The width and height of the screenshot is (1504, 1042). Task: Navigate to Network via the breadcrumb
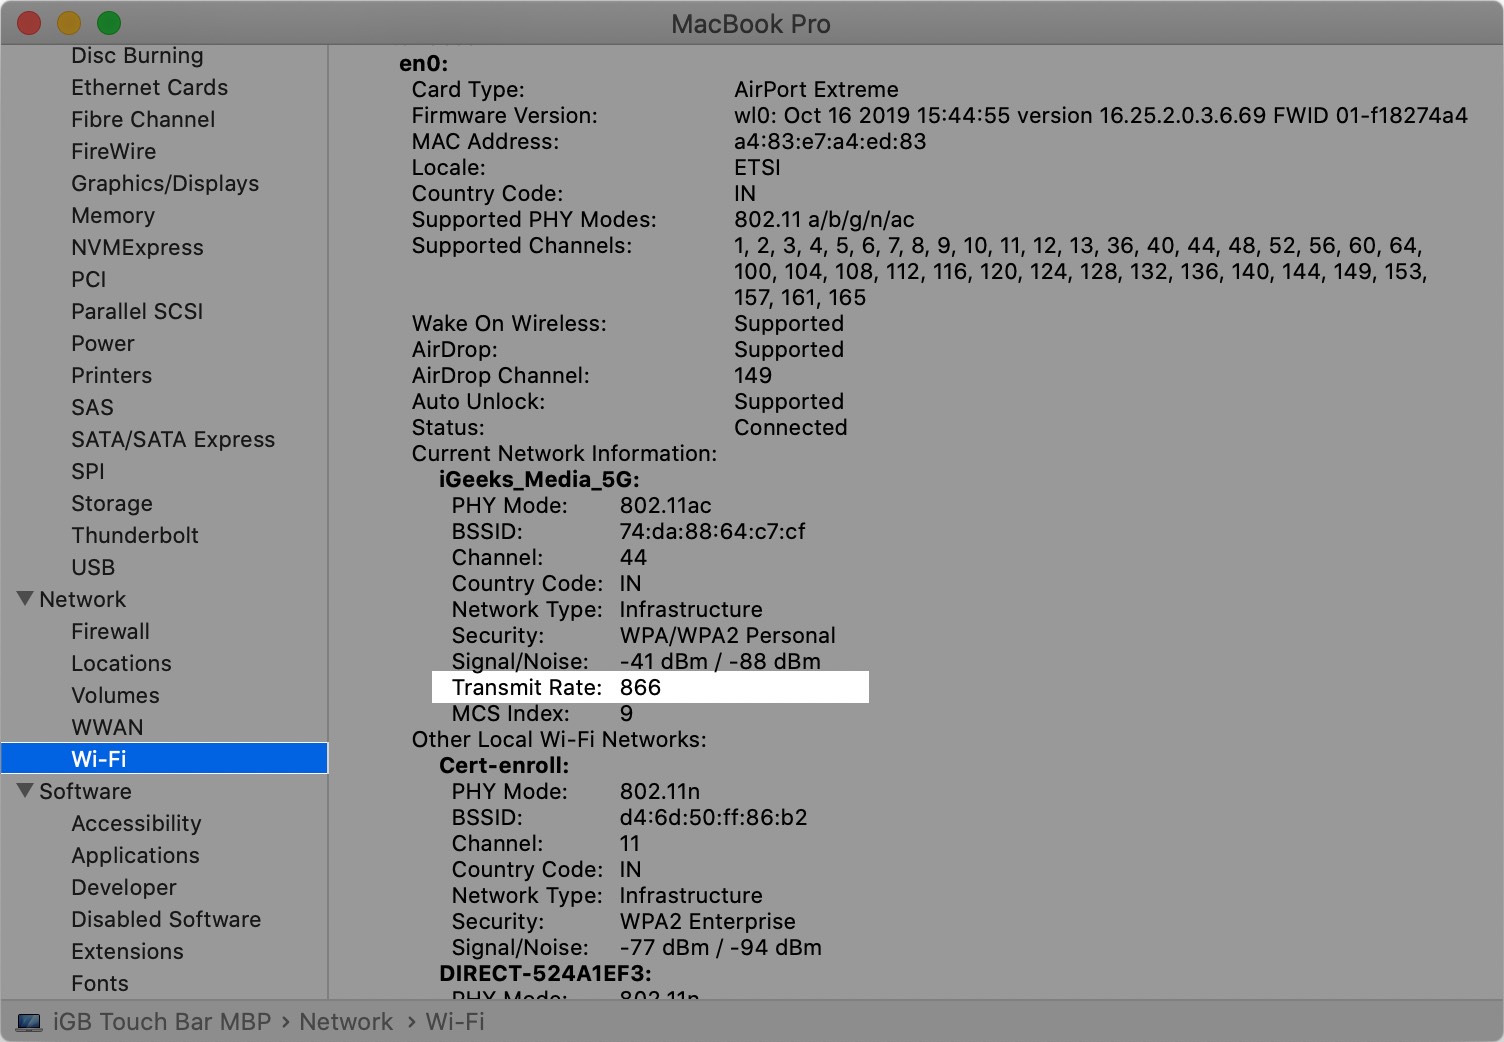pos(346,1021)
